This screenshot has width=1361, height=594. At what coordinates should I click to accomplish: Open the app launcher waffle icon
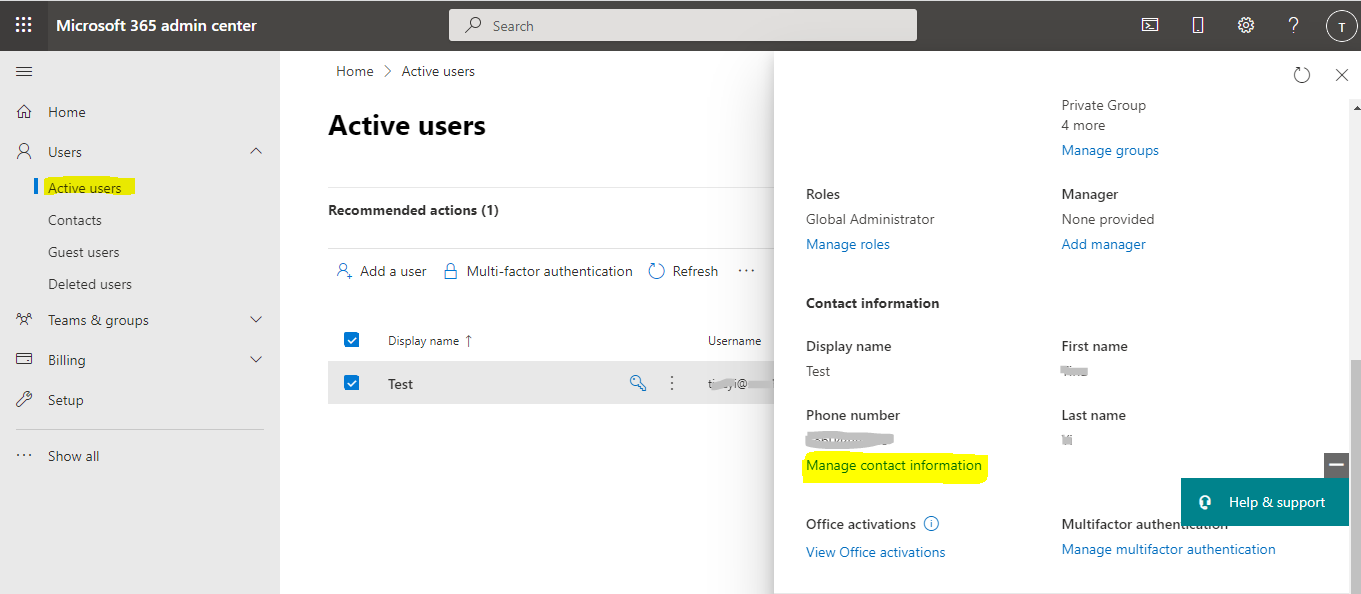click(23, 24)
